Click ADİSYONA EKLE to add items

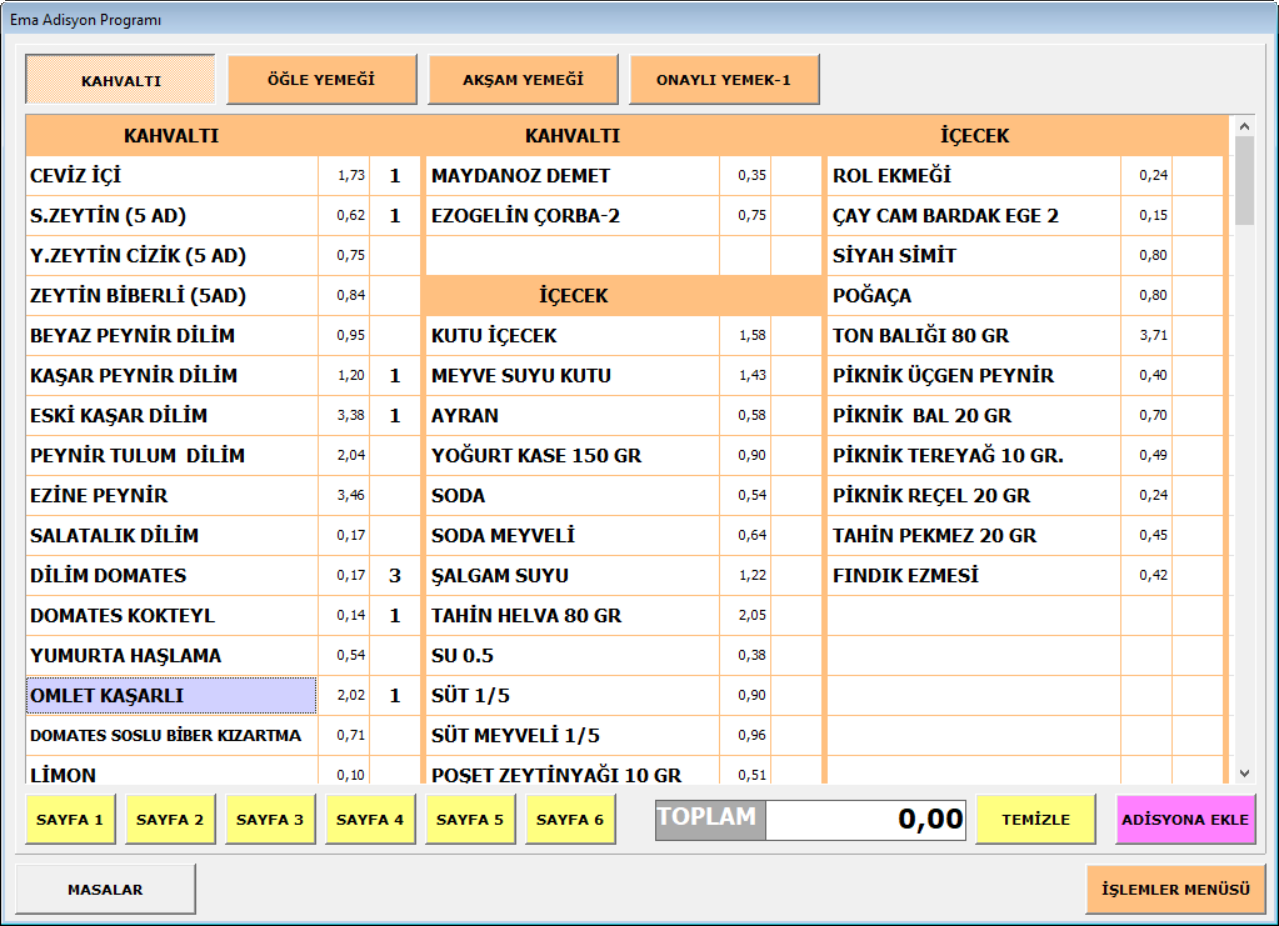point(1185,820)
